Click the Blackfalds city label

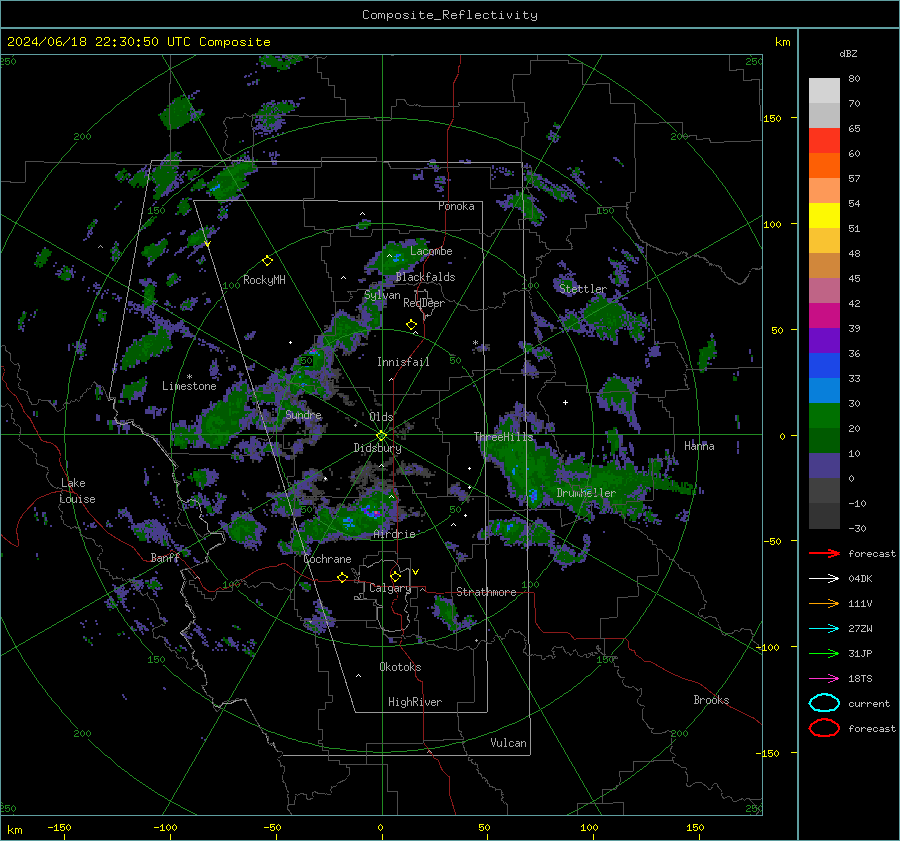425,277
